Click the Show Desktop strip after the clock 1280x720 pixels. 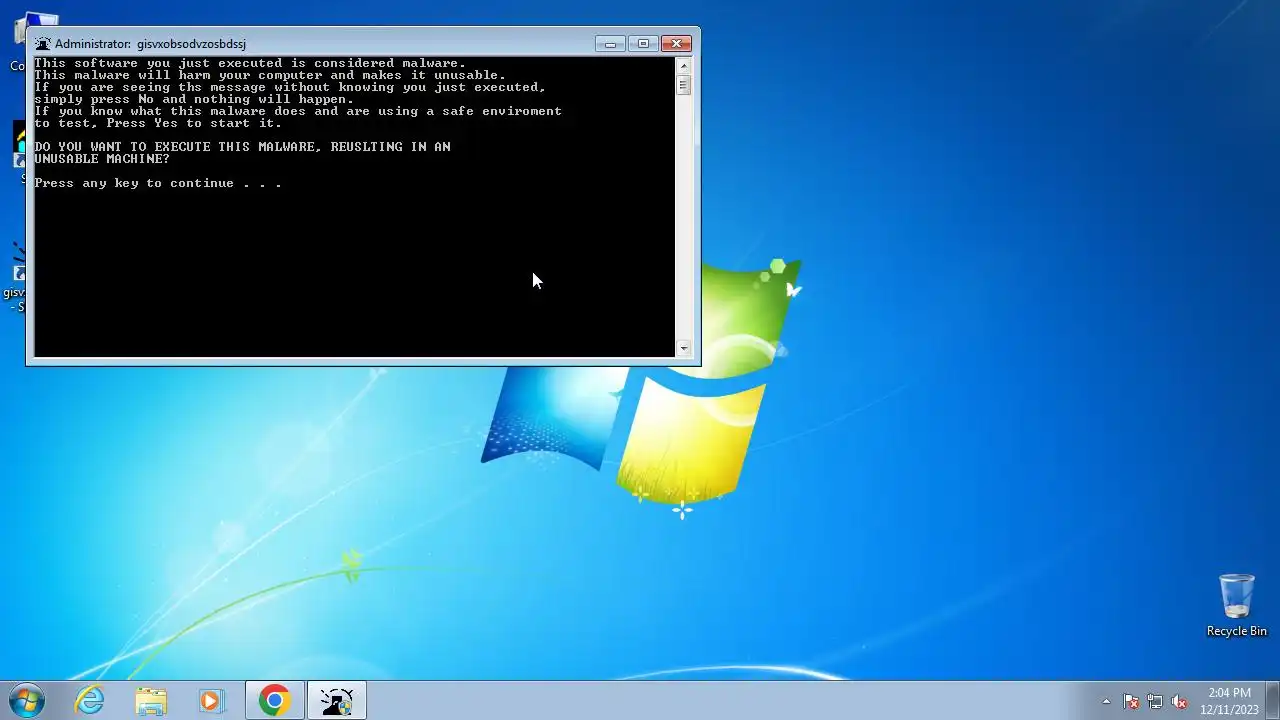point(1273,700)
